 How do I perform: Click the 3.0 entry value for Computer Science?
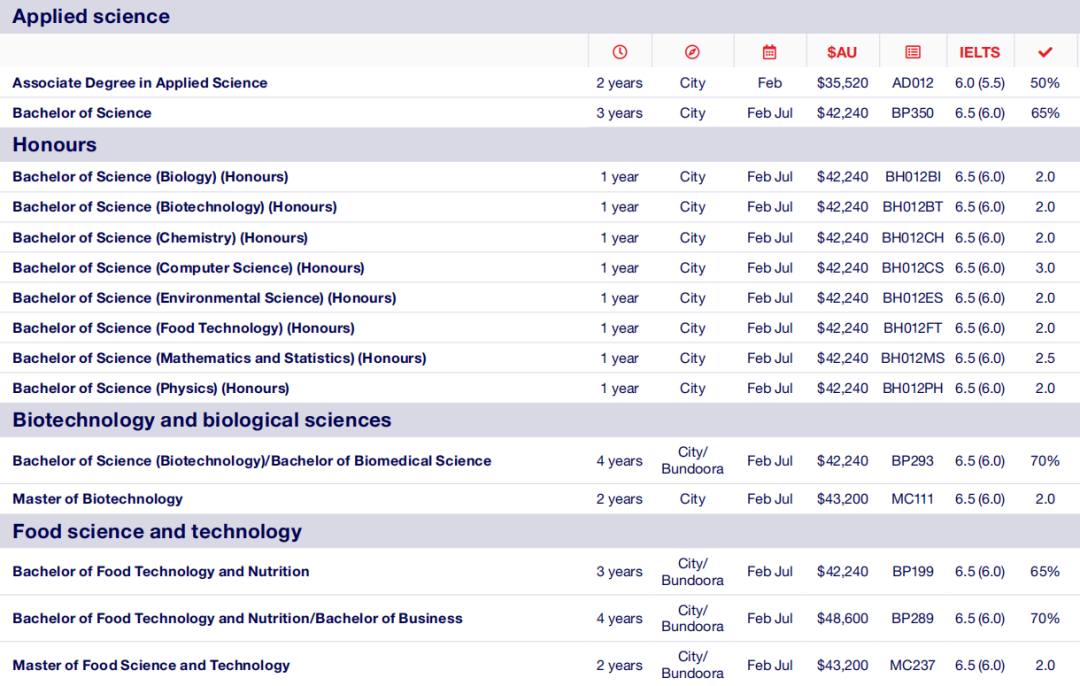1045,268
